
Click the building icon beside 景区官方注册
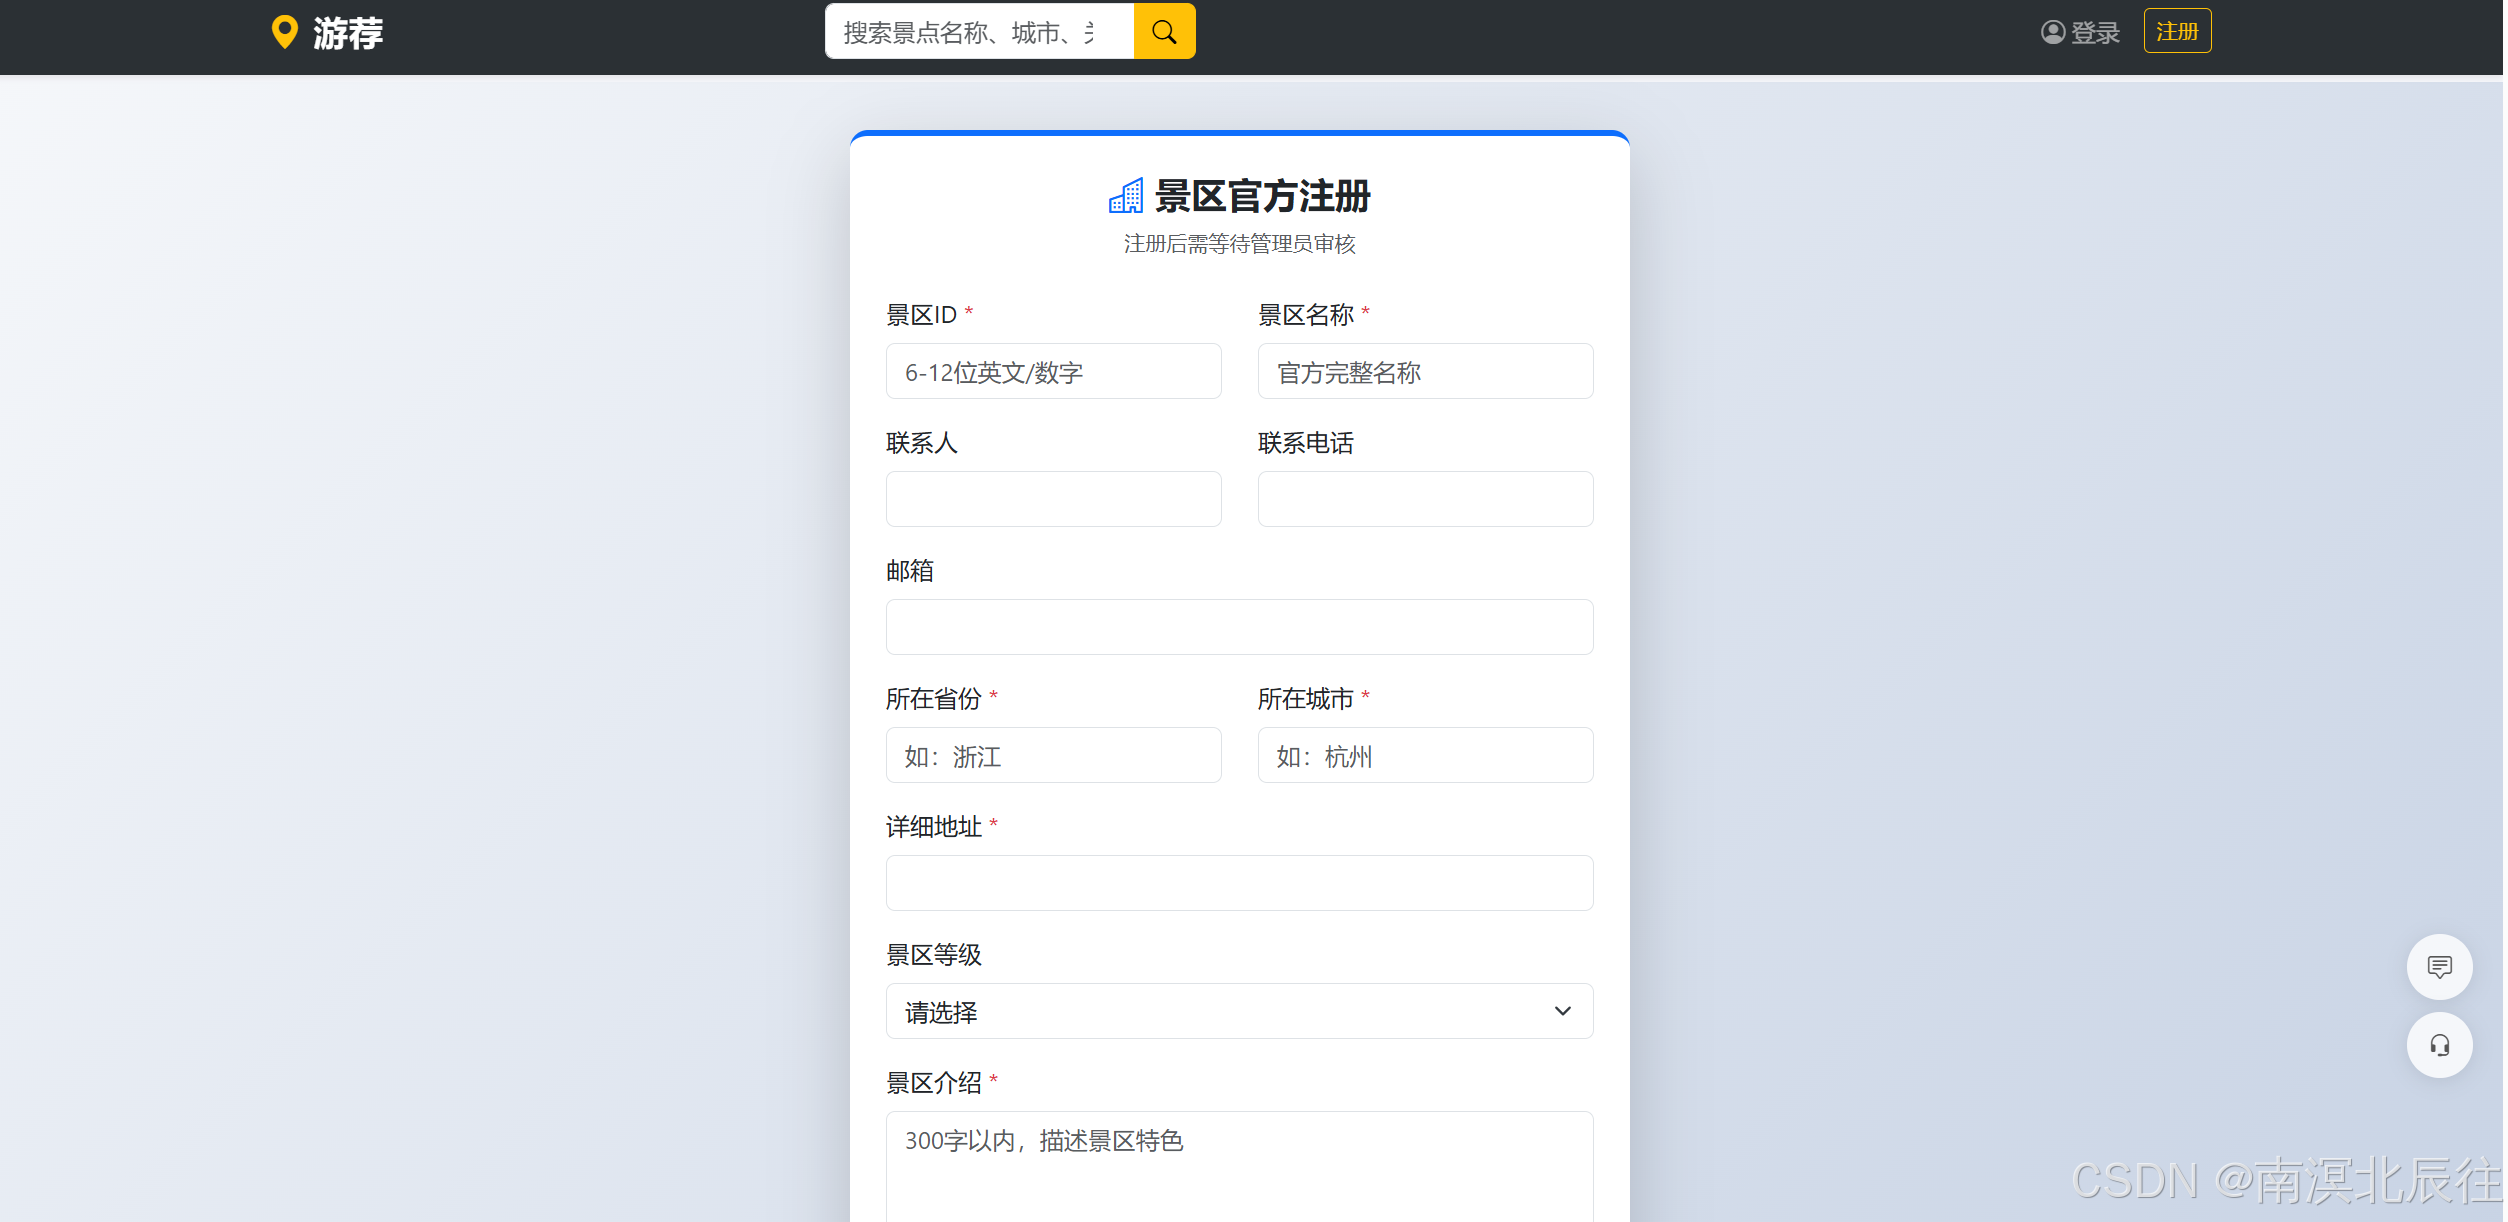click(1125, 196)
